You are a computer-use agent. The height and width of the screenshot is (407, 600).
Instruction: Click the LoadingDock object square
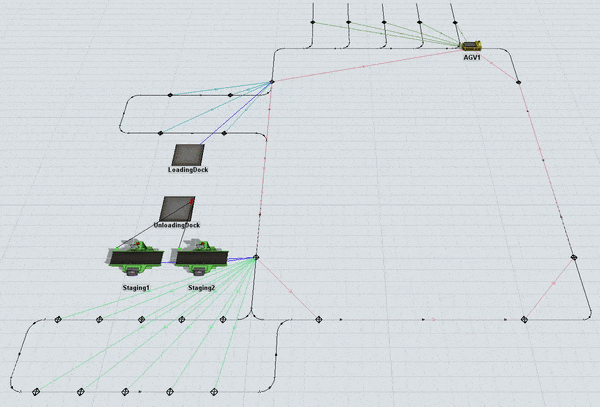(188, 155)
